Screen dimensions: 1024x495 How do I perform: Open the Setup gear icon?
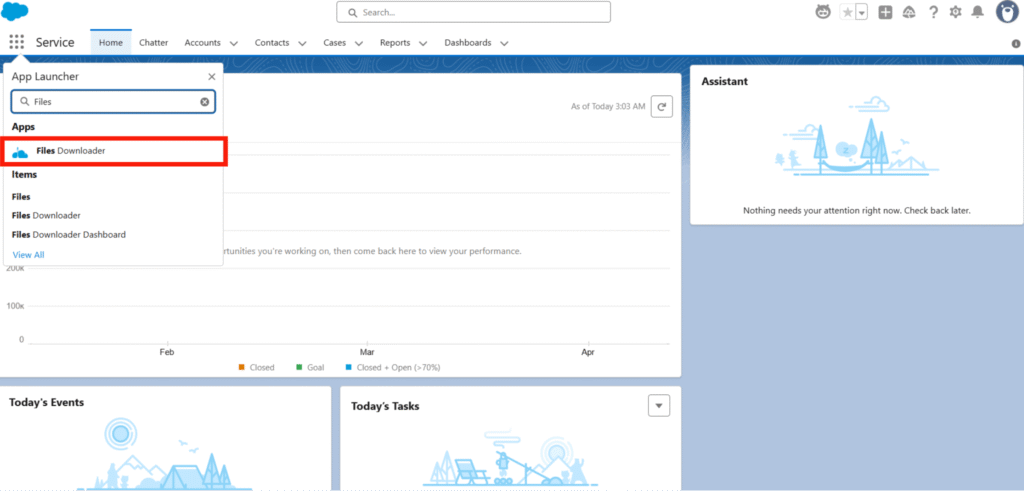click(x=955, y=12)
